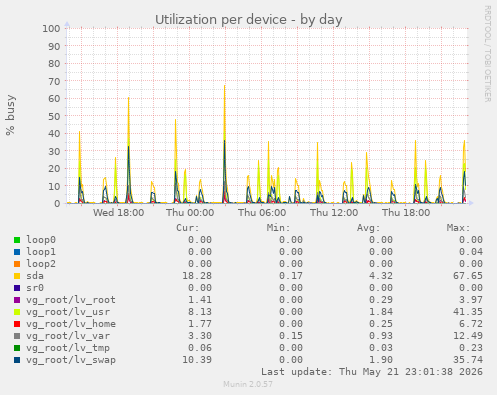Click the vg_root/lv_home red swatch
The image size is (497, 395).
coord(17,324)
